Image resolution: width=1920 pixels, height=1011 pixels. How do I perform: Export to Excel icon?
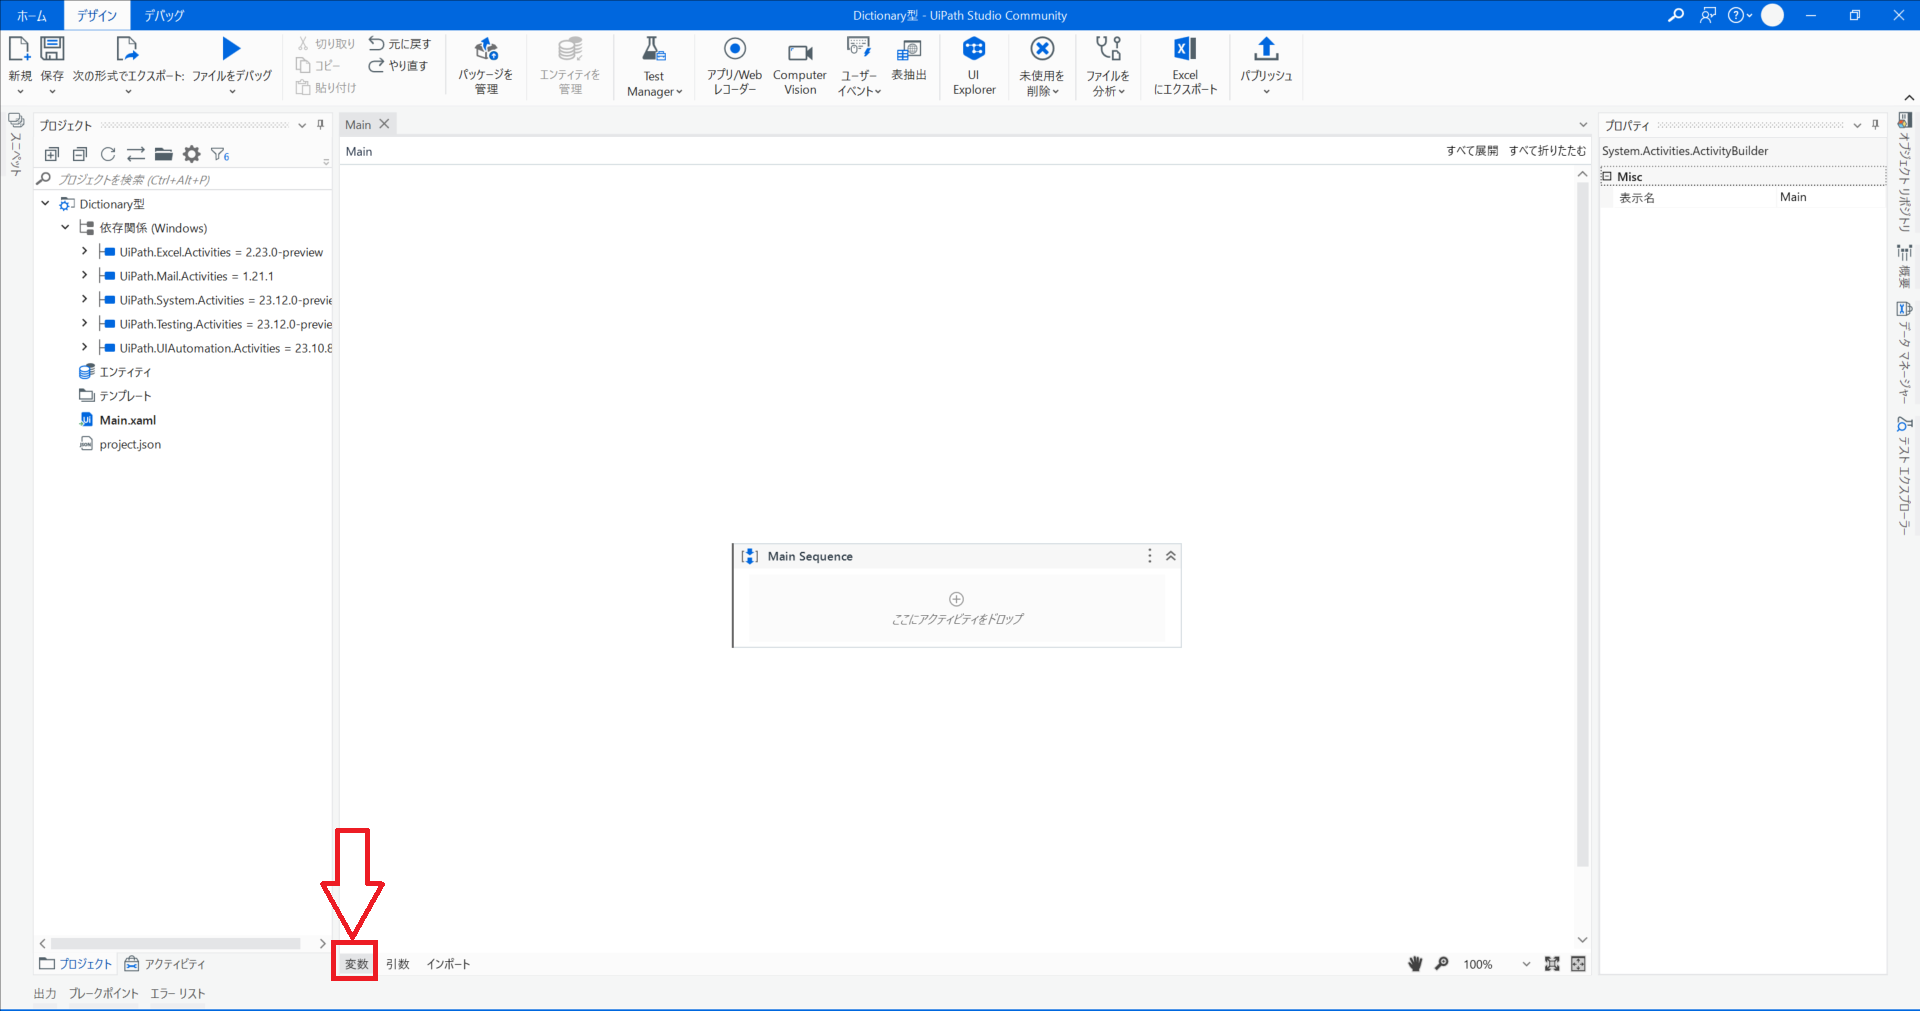point(1185,49)
